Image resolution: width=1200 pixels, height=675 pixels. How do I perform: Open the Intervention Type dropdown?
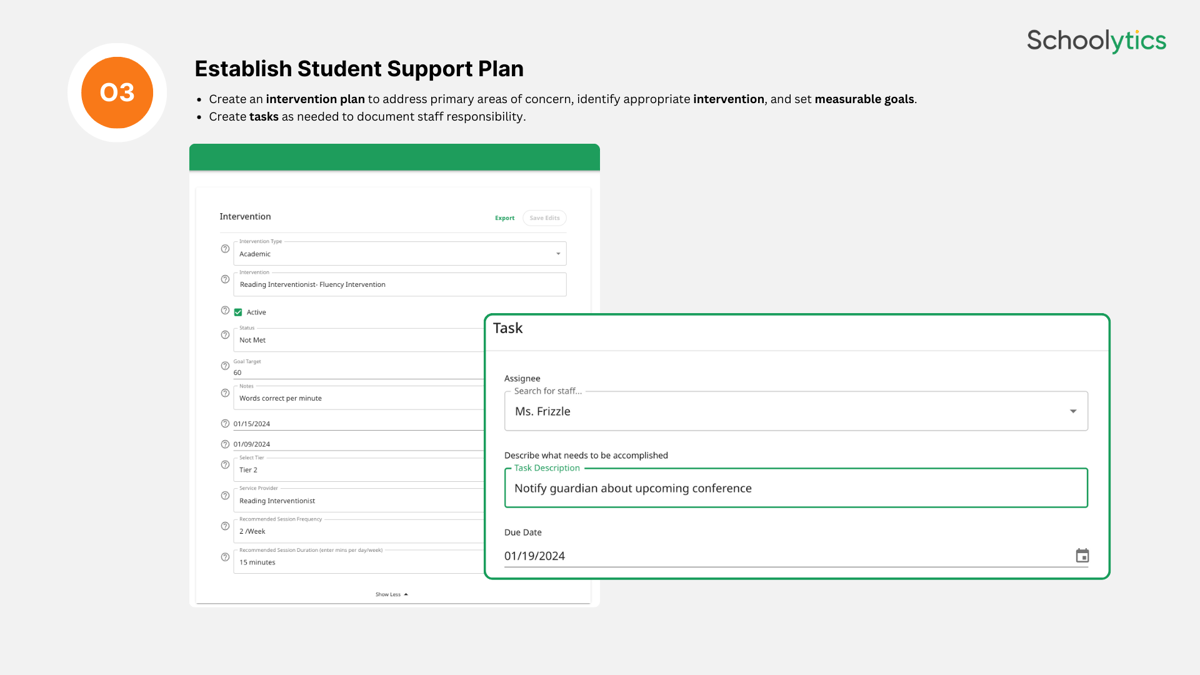pos(558,254)
